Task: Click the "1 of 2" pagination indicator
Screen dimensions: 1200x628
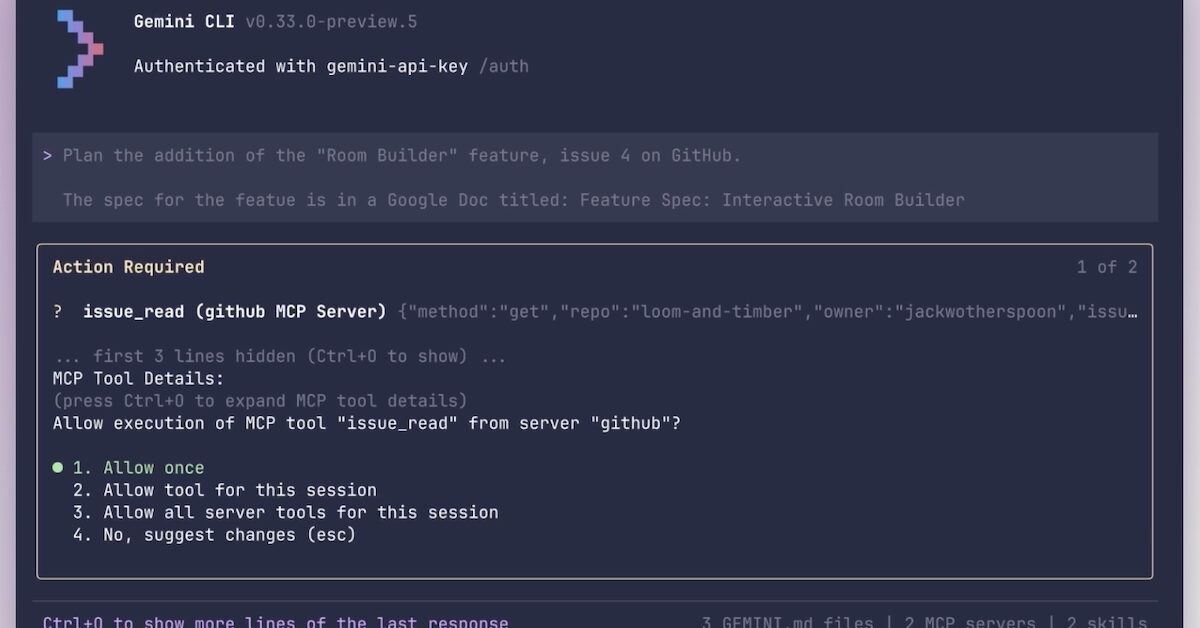Action: coord(1106,266)
